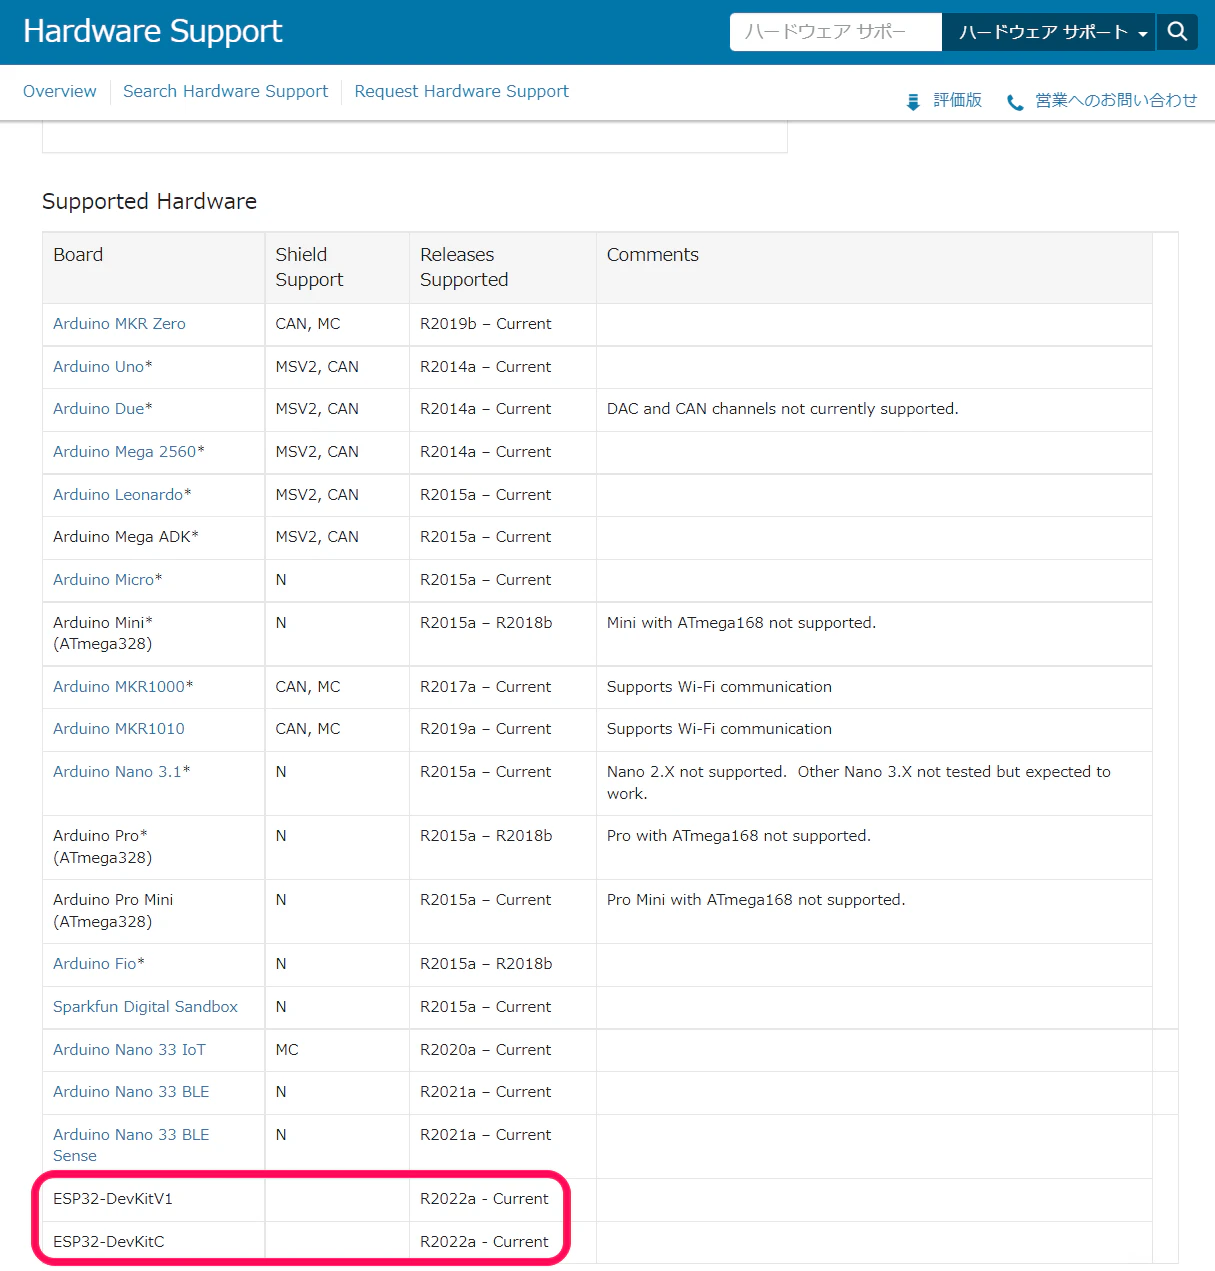Image resolution: width=1215 pixels, height=1271 pixels.
Task: Click the Comments column header
Action: tap(874, 268)
